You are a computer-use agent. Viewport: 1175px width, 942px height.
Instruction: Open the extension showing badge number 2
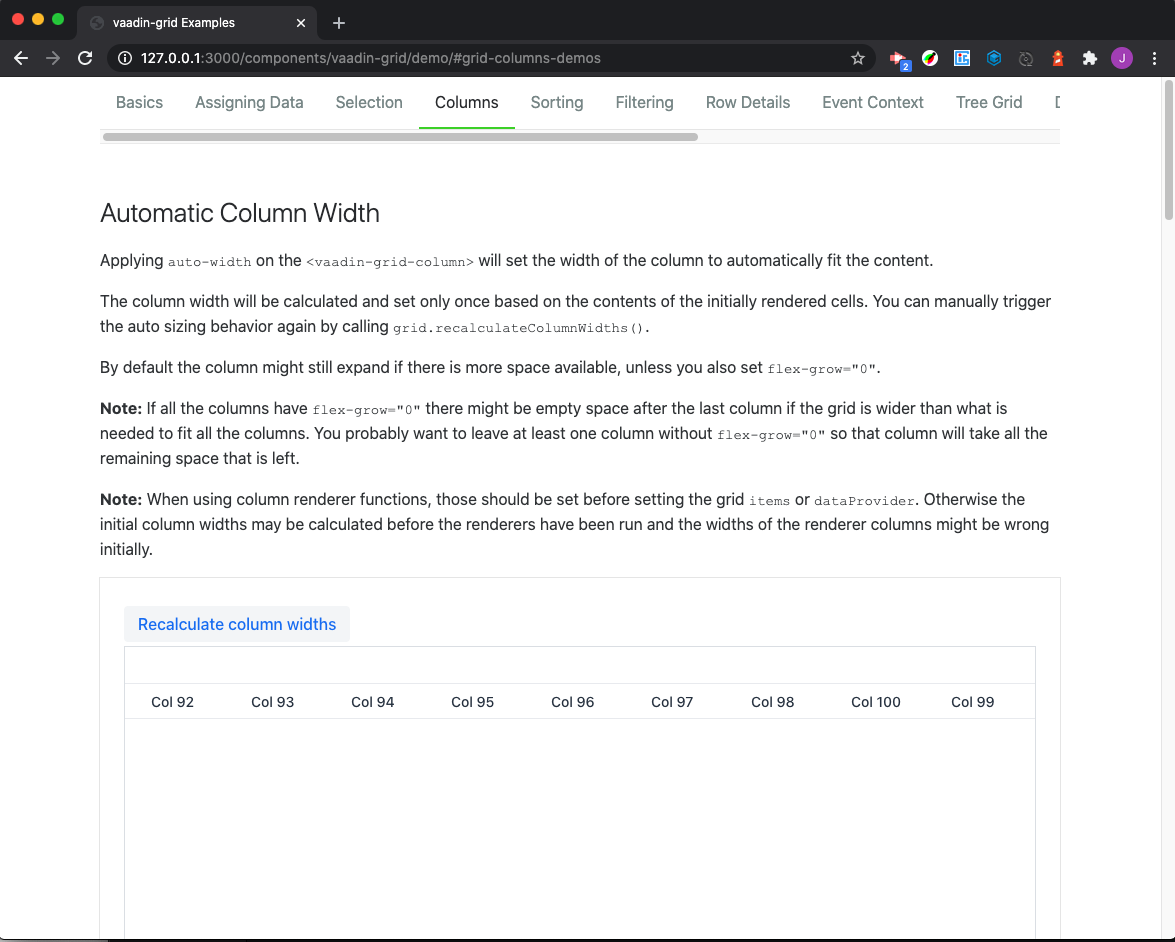pyautogui.click(x=897, y=58)
